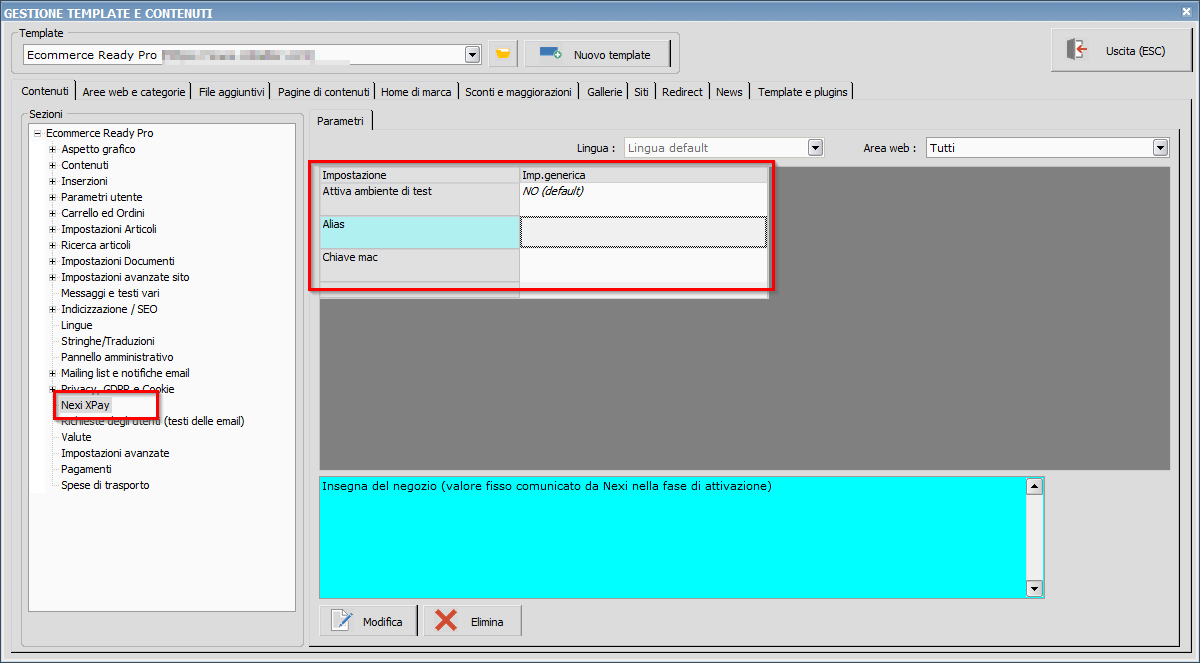Click the Attiva ambiente di test row label
Viewport: 1200px width, 663px height.
coord(420,199)
